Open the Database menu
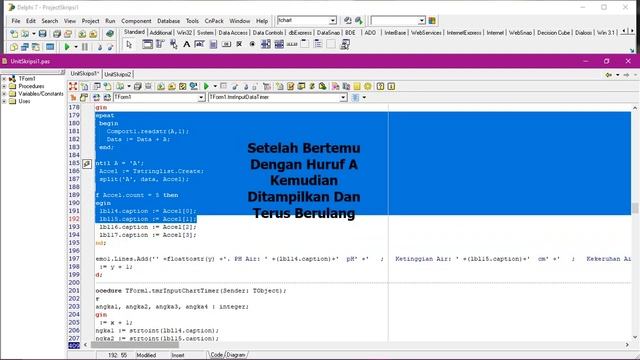The height and width of the screenshot is (360, 640). (169, 21)
